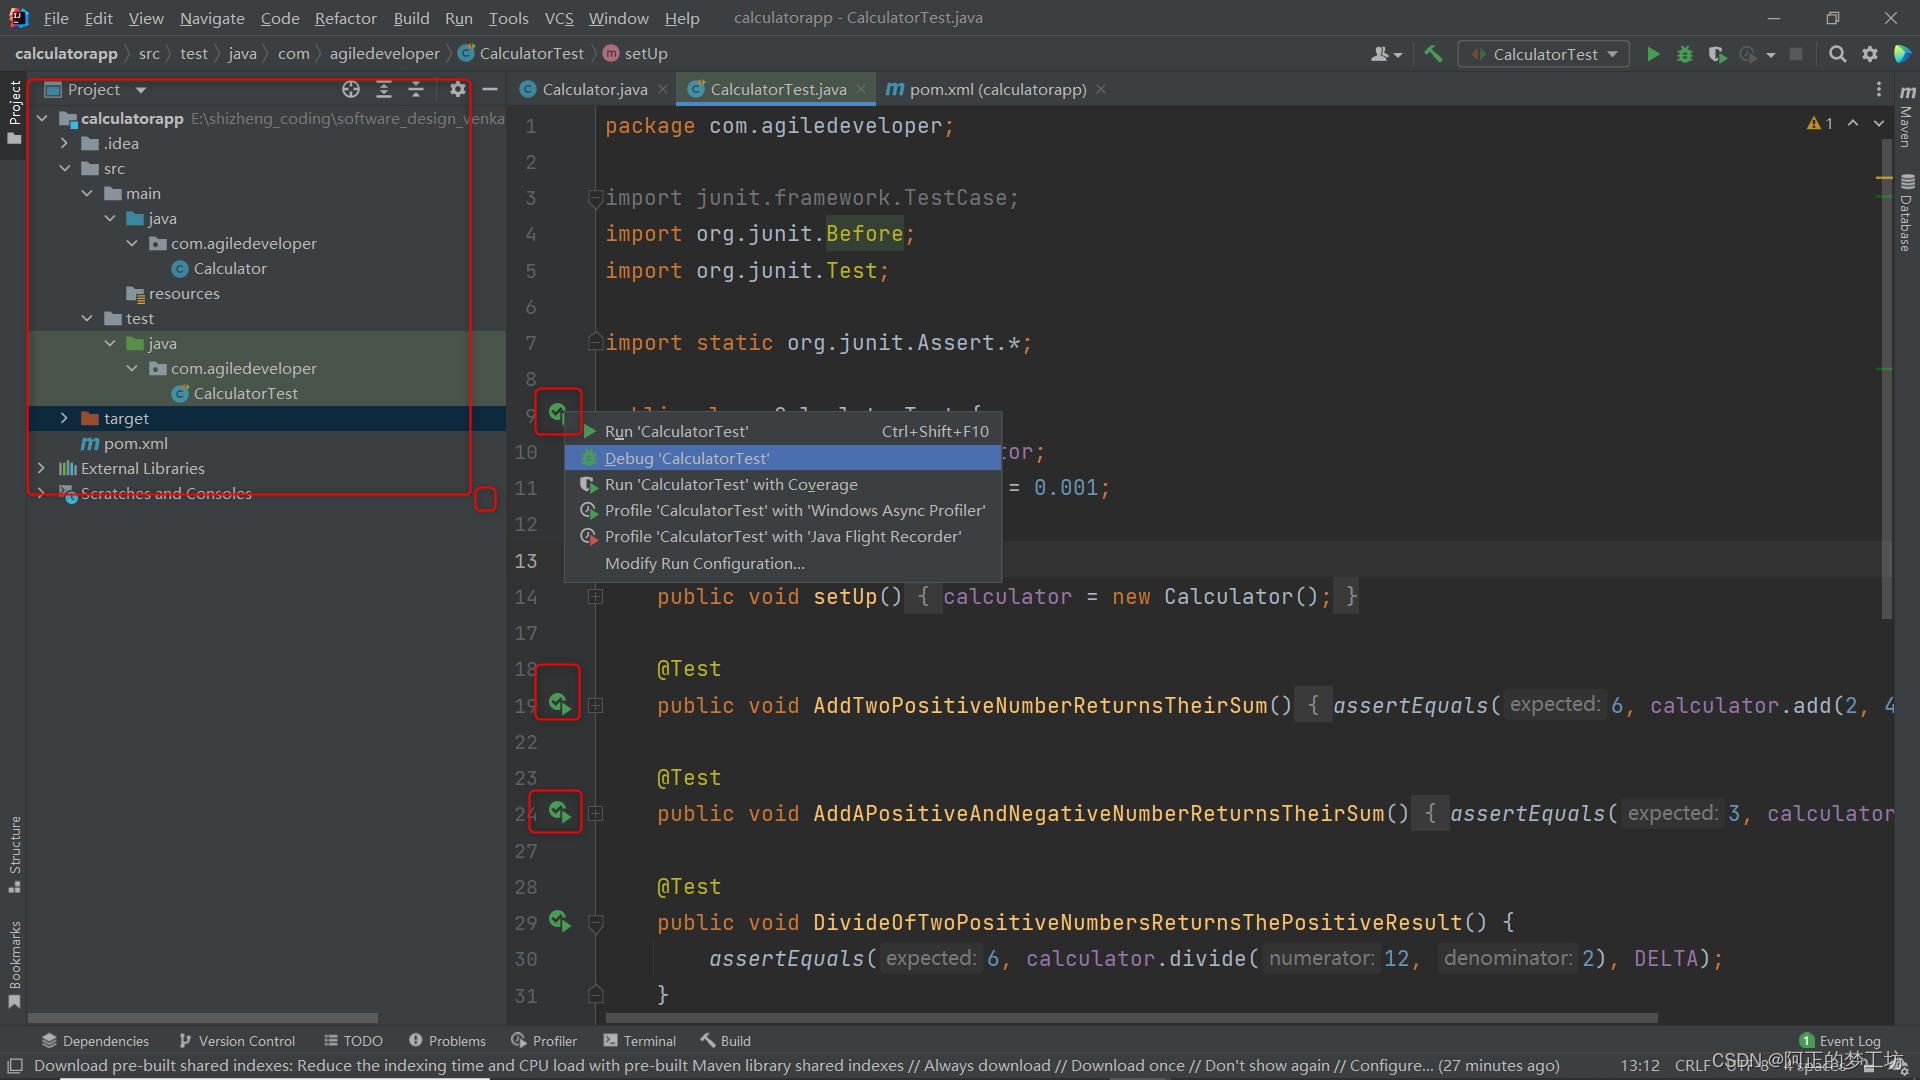Open Search Everywhere with the magnifier icon
The height and width of the screenshot is (1080, 1920).
point(1838,54)
